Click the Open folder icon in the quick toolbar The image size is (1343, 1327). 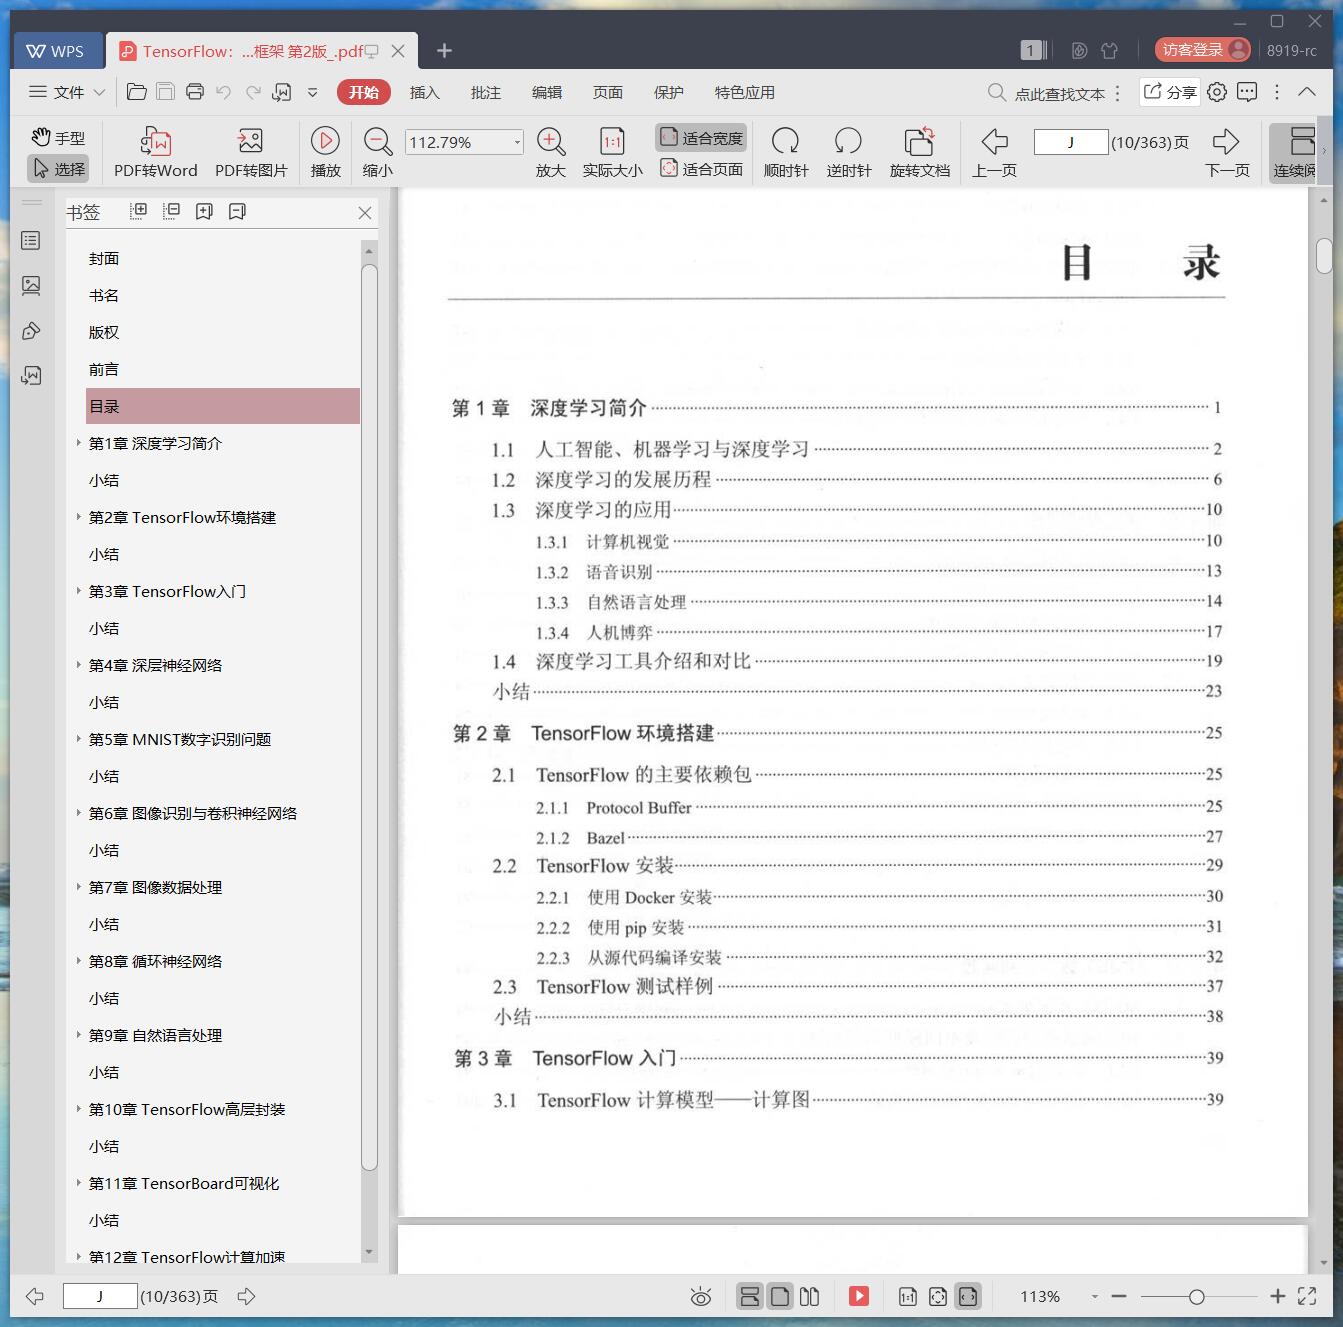[x=137, y=92]
